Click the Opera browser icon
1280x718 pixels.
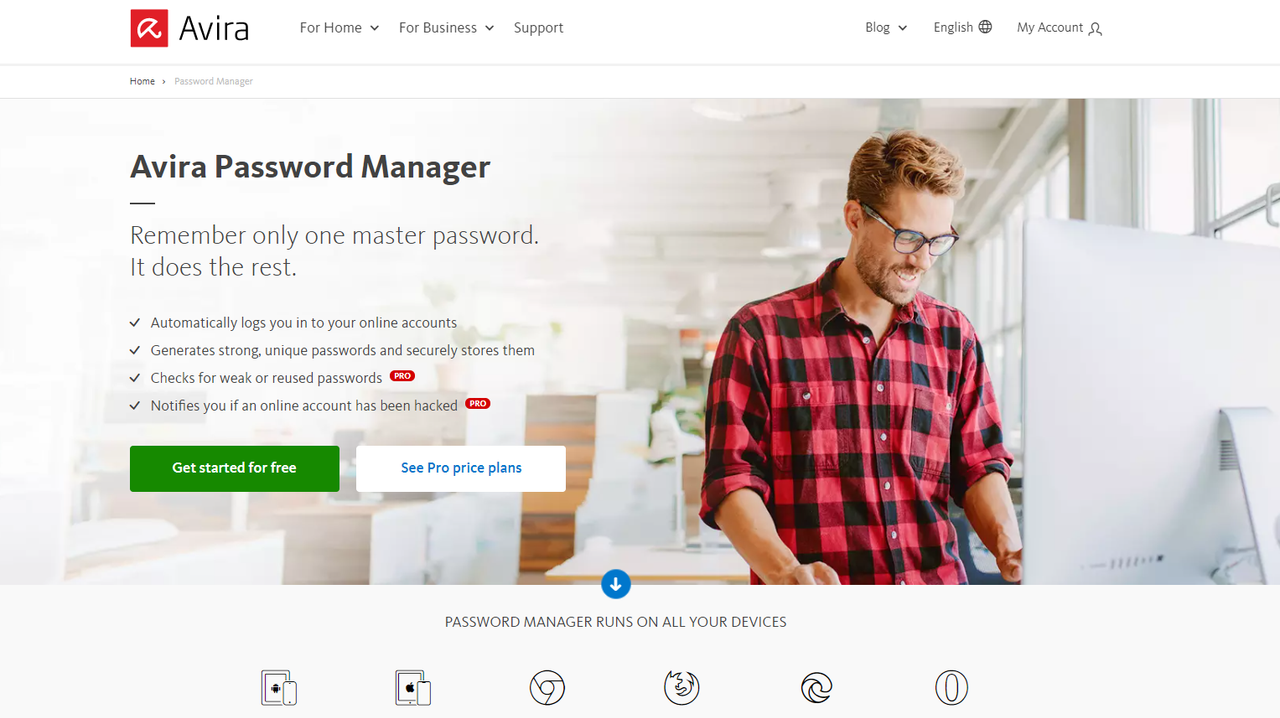pyautogui.click(x=951, y=688)
